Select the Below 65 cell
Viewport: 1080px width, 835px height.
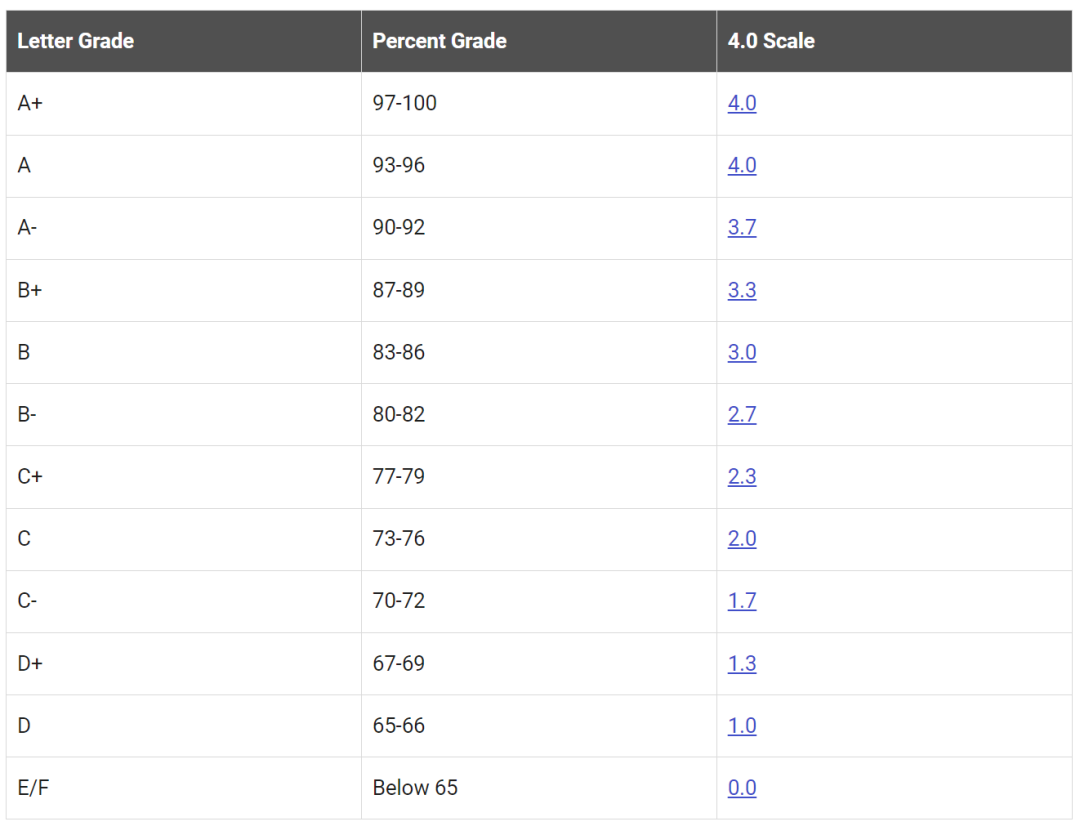point(539,787)
